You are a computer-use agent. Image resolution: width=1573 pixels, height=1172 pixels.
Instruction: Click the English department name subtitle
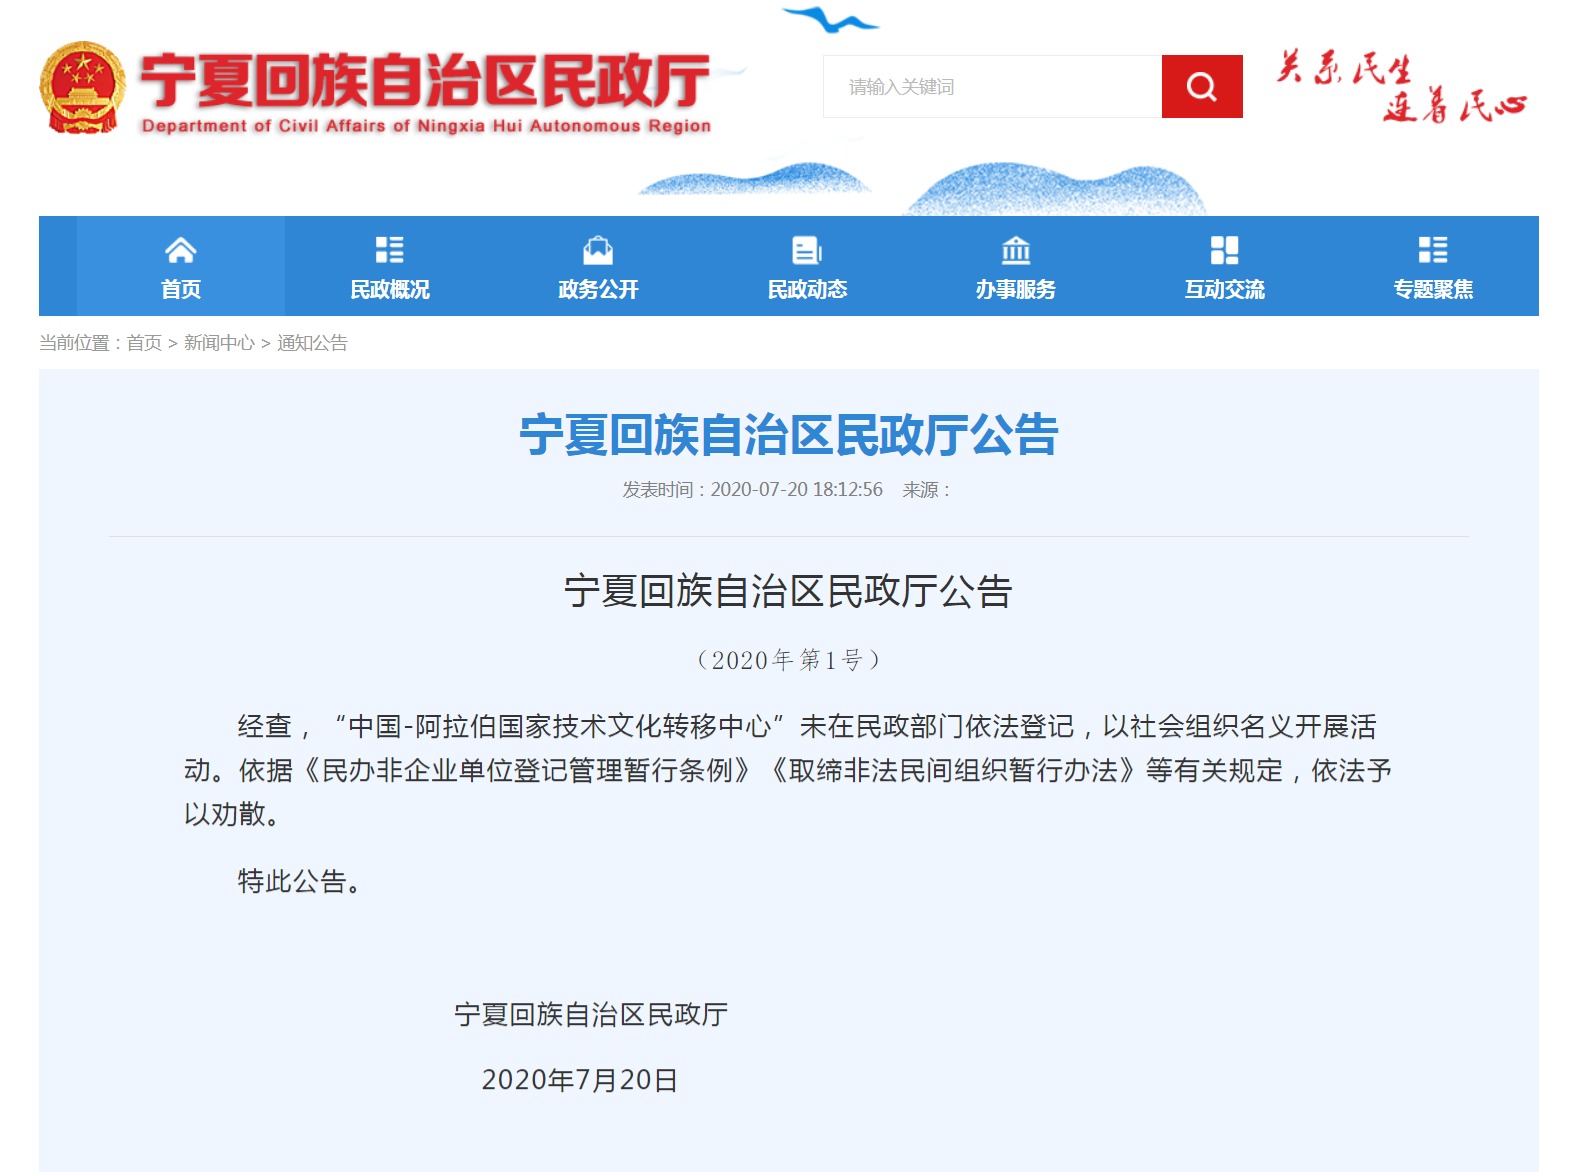click(x=426, y=126)
